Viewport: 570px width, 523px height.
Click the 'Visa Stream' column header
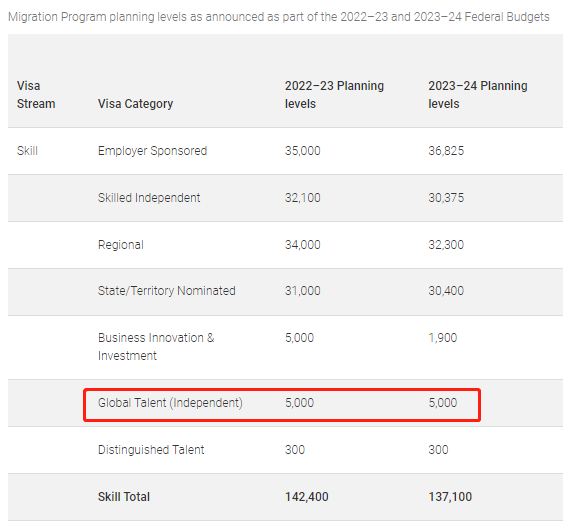click(36, 95)
